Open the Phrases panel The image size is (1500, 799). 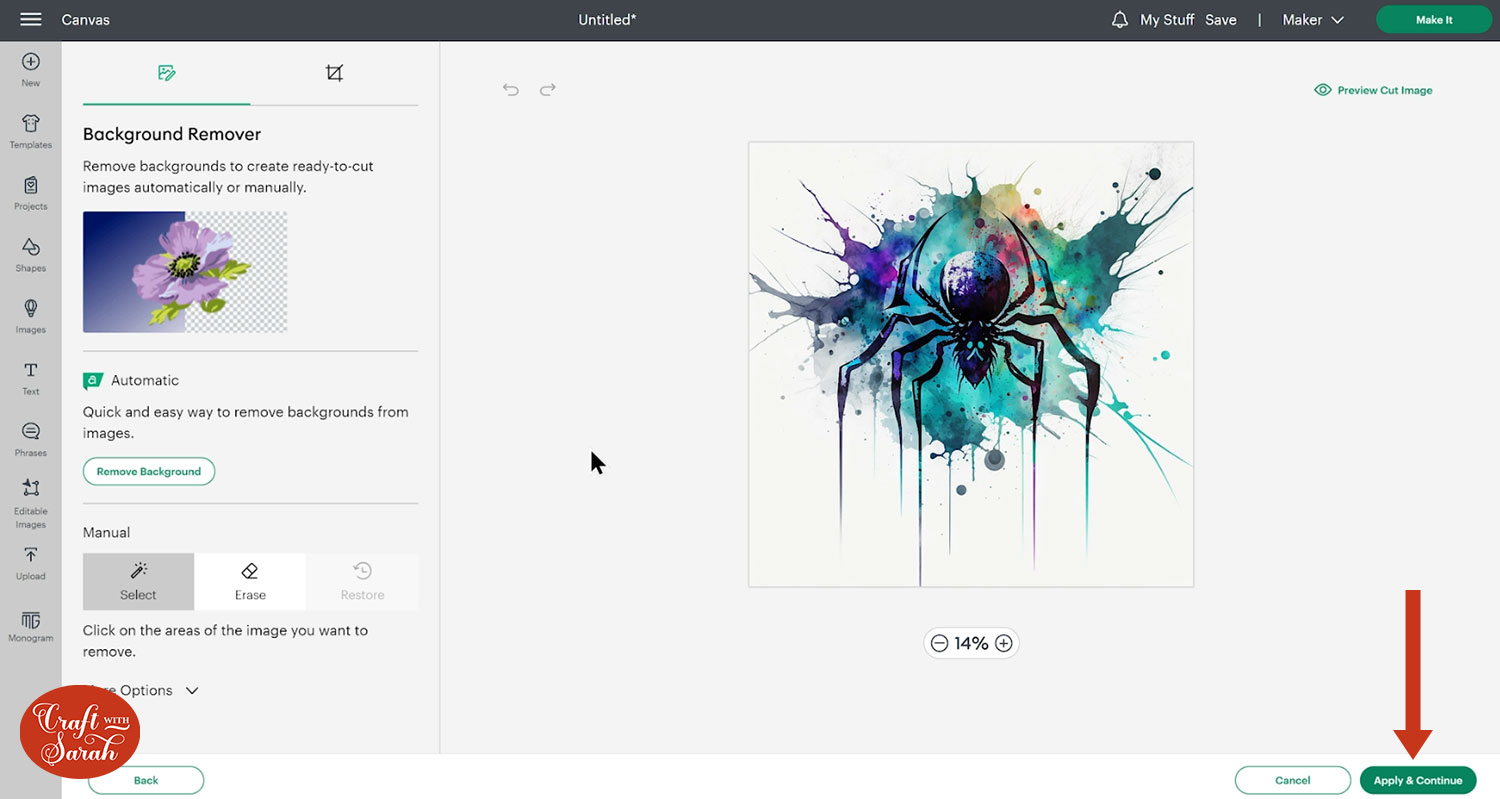(31, 440)
